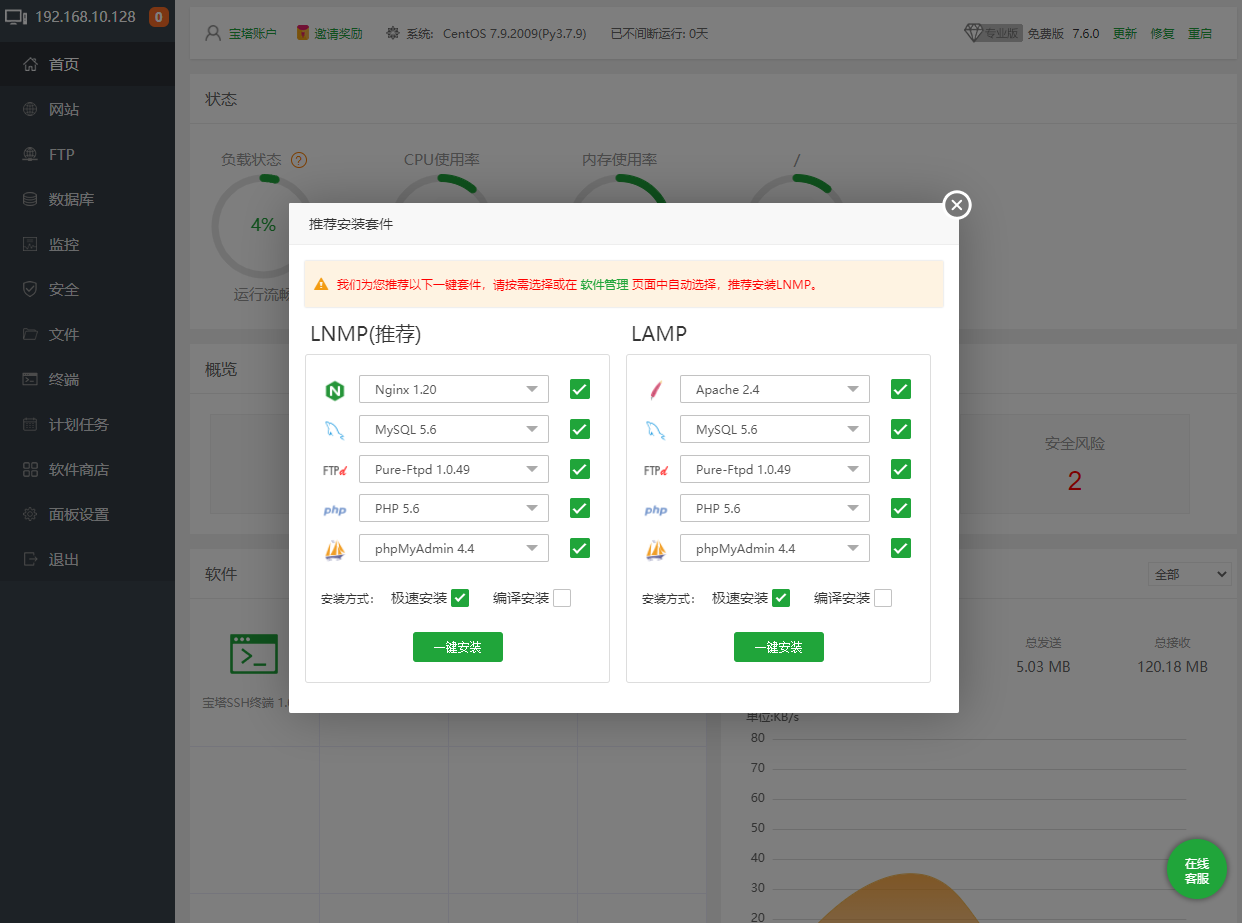Open the 软件管理 link in the warning

point(604,284)
